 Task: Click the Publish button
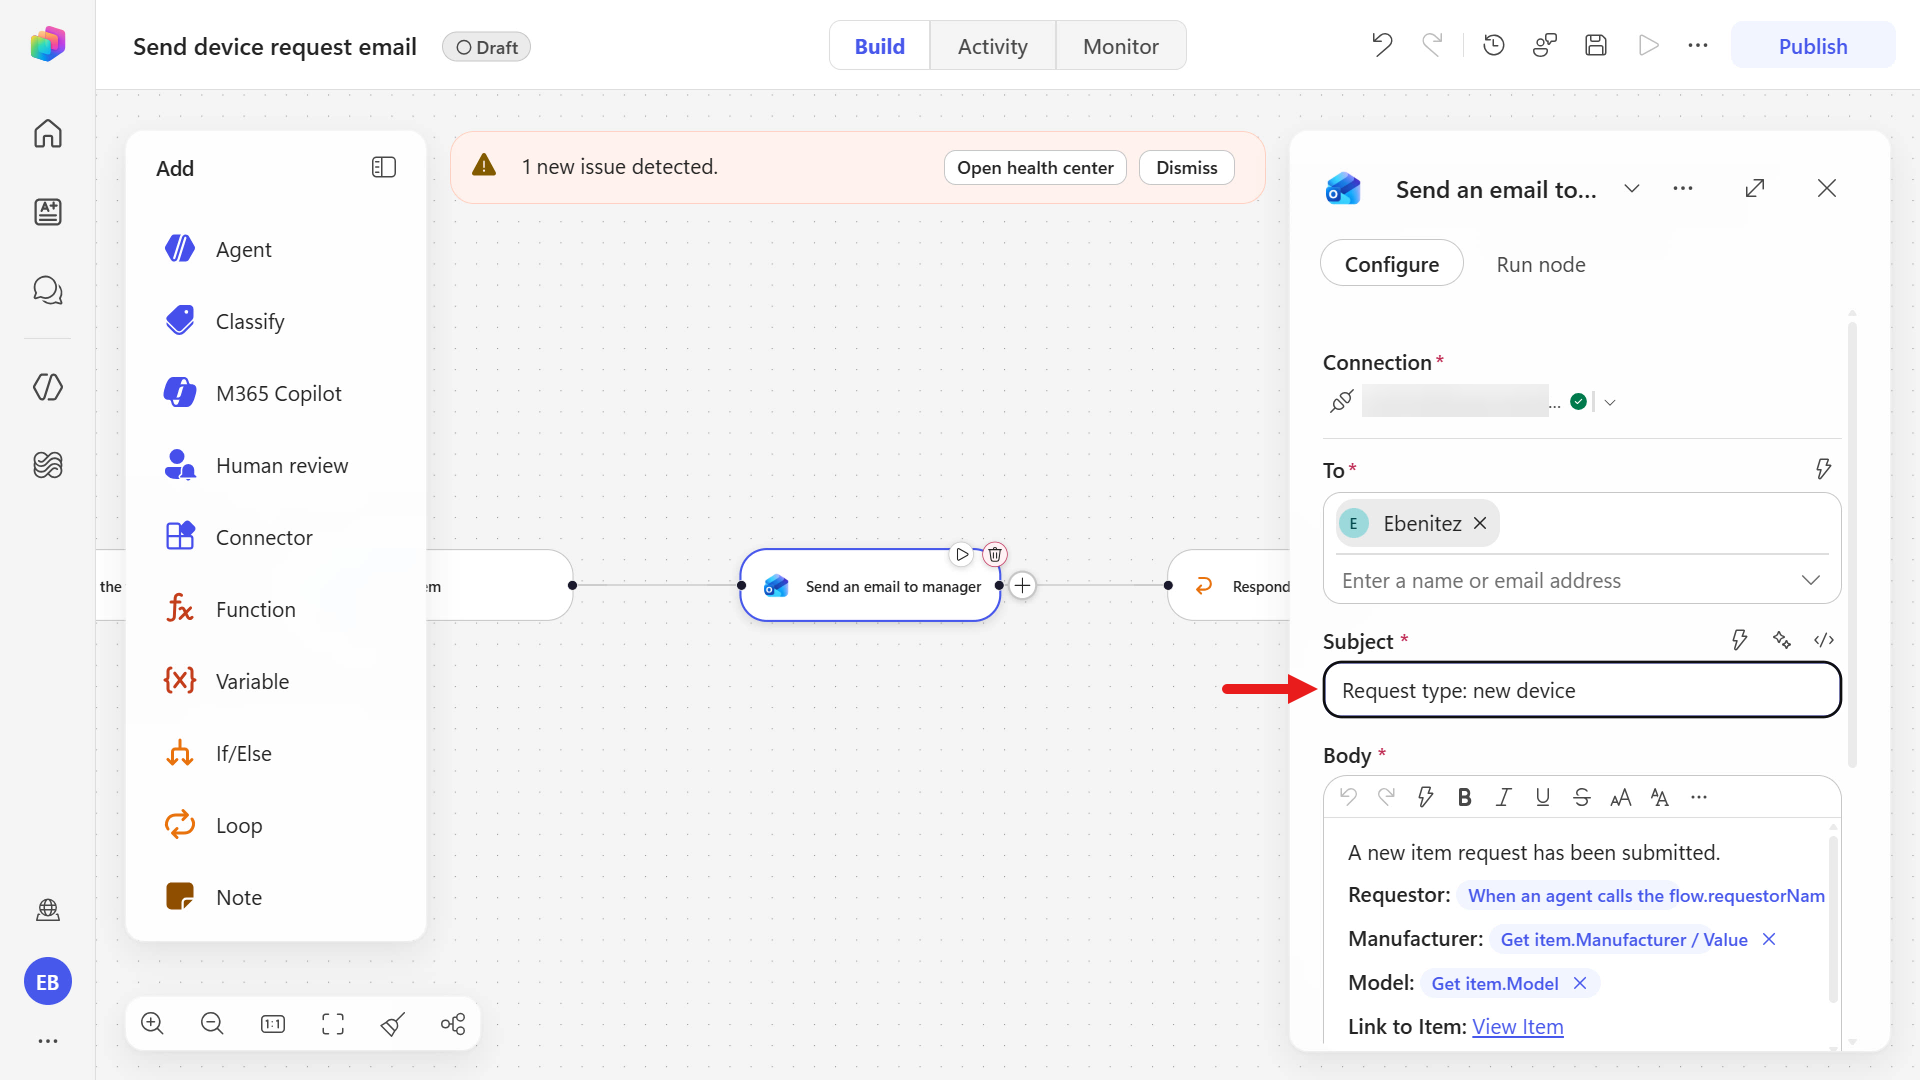coord(1812,46)
